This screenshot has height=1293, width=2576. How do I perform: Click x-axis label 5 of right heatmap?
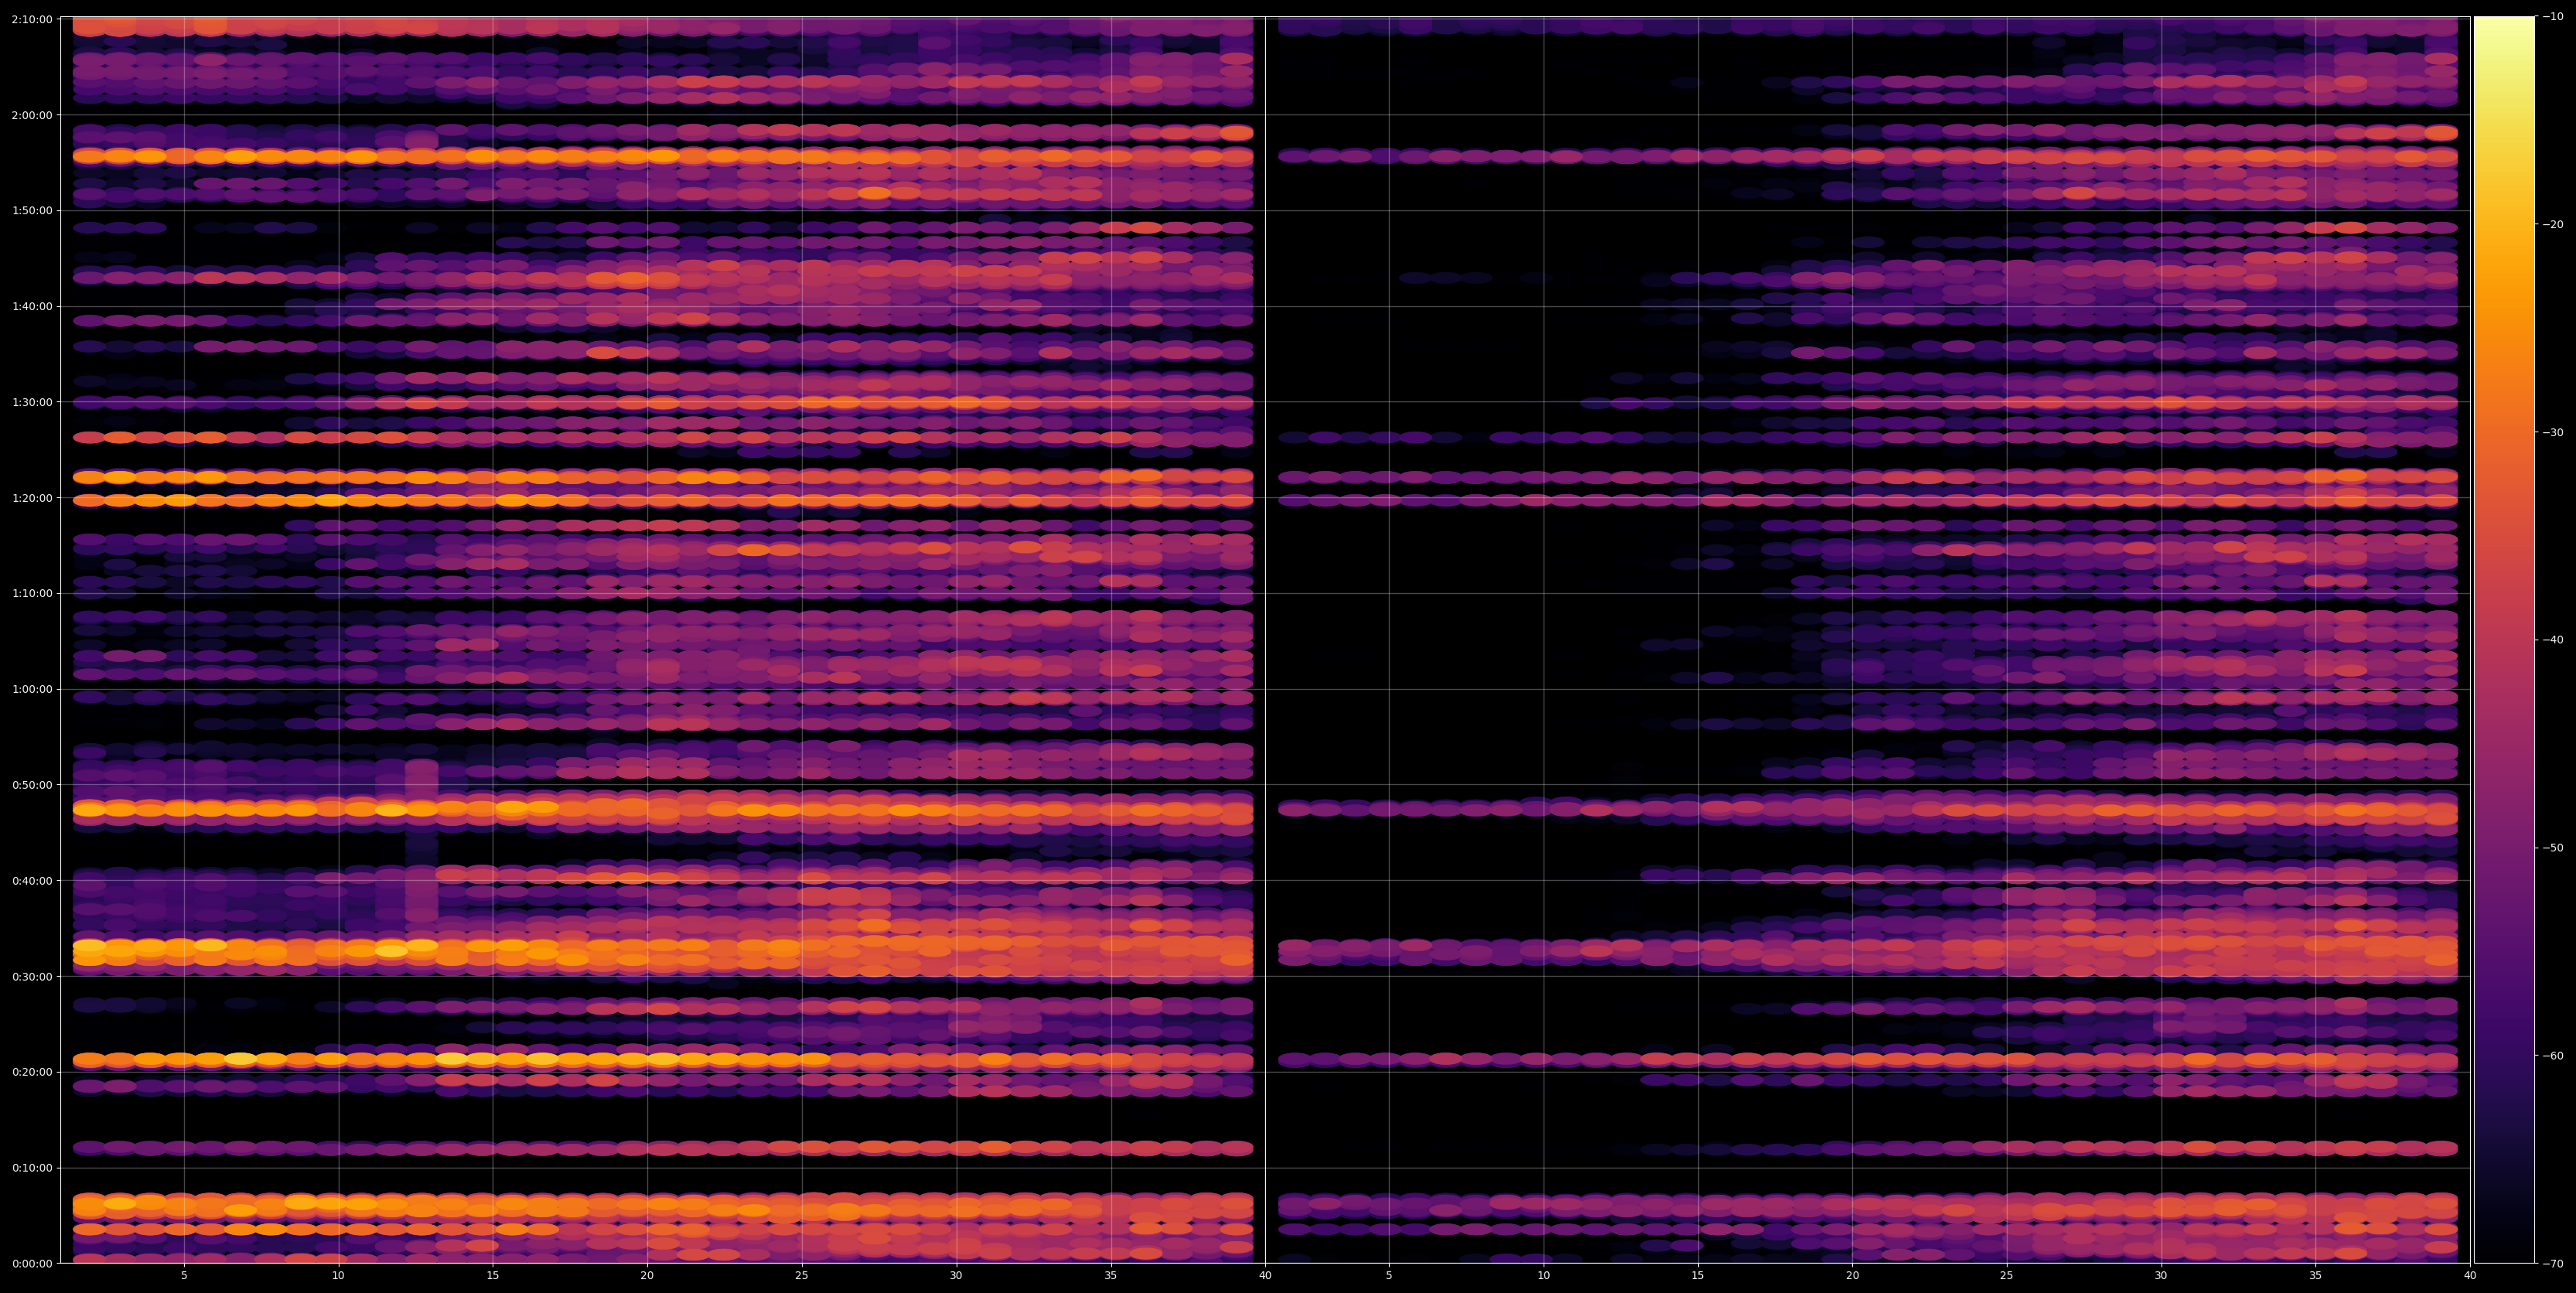coord(1389,1276)
